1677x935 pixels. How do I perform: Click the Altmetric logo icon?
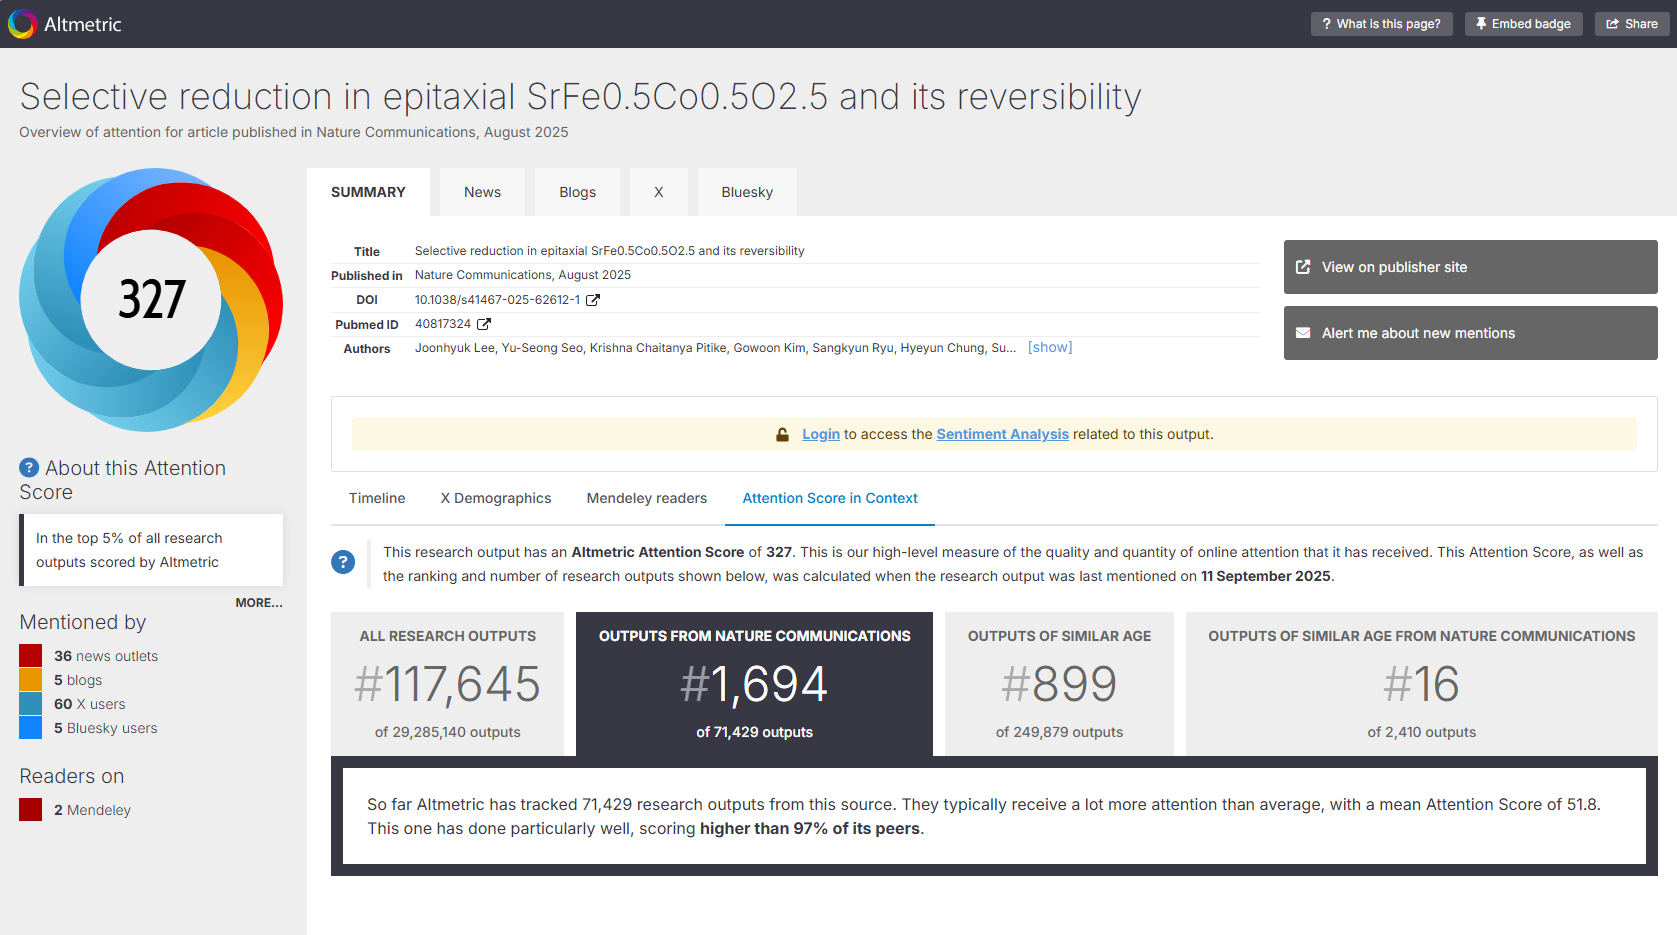point(22,24)
